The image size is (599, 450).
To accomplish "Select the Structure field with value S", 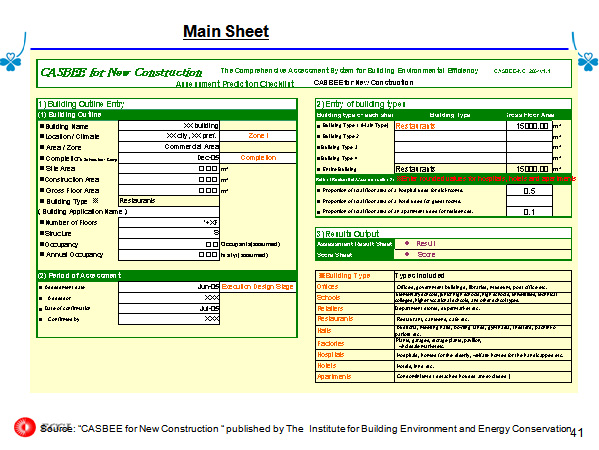I will tap(169, 233).
